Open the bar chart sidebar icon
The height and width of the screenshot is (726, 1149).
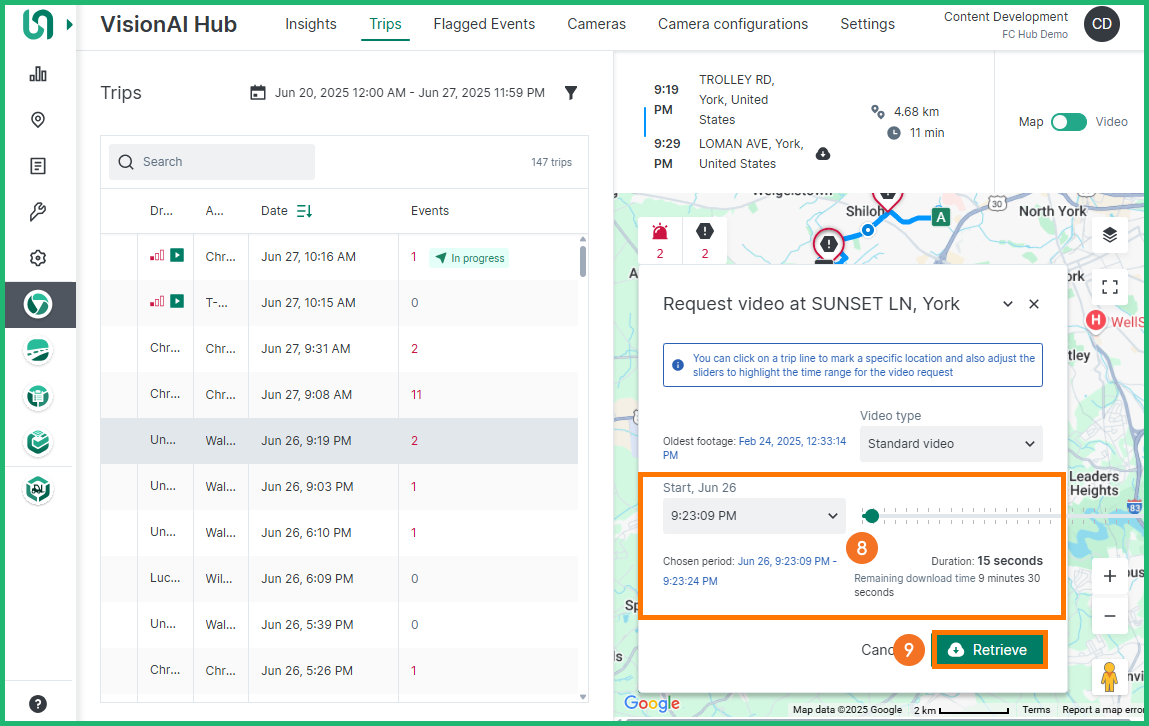(38, 74)
